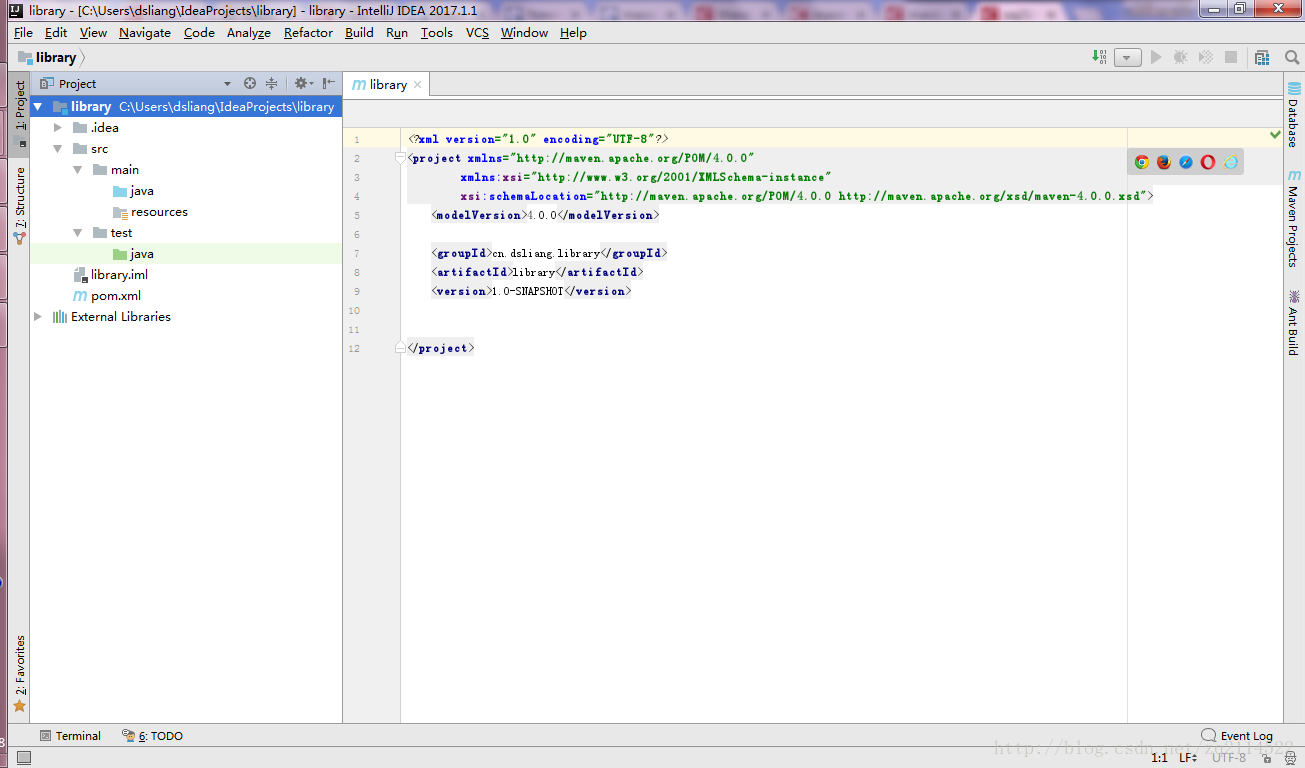The image size is (1305, 768).
Task: Select the library editor tab
Action: click(388, 85)
